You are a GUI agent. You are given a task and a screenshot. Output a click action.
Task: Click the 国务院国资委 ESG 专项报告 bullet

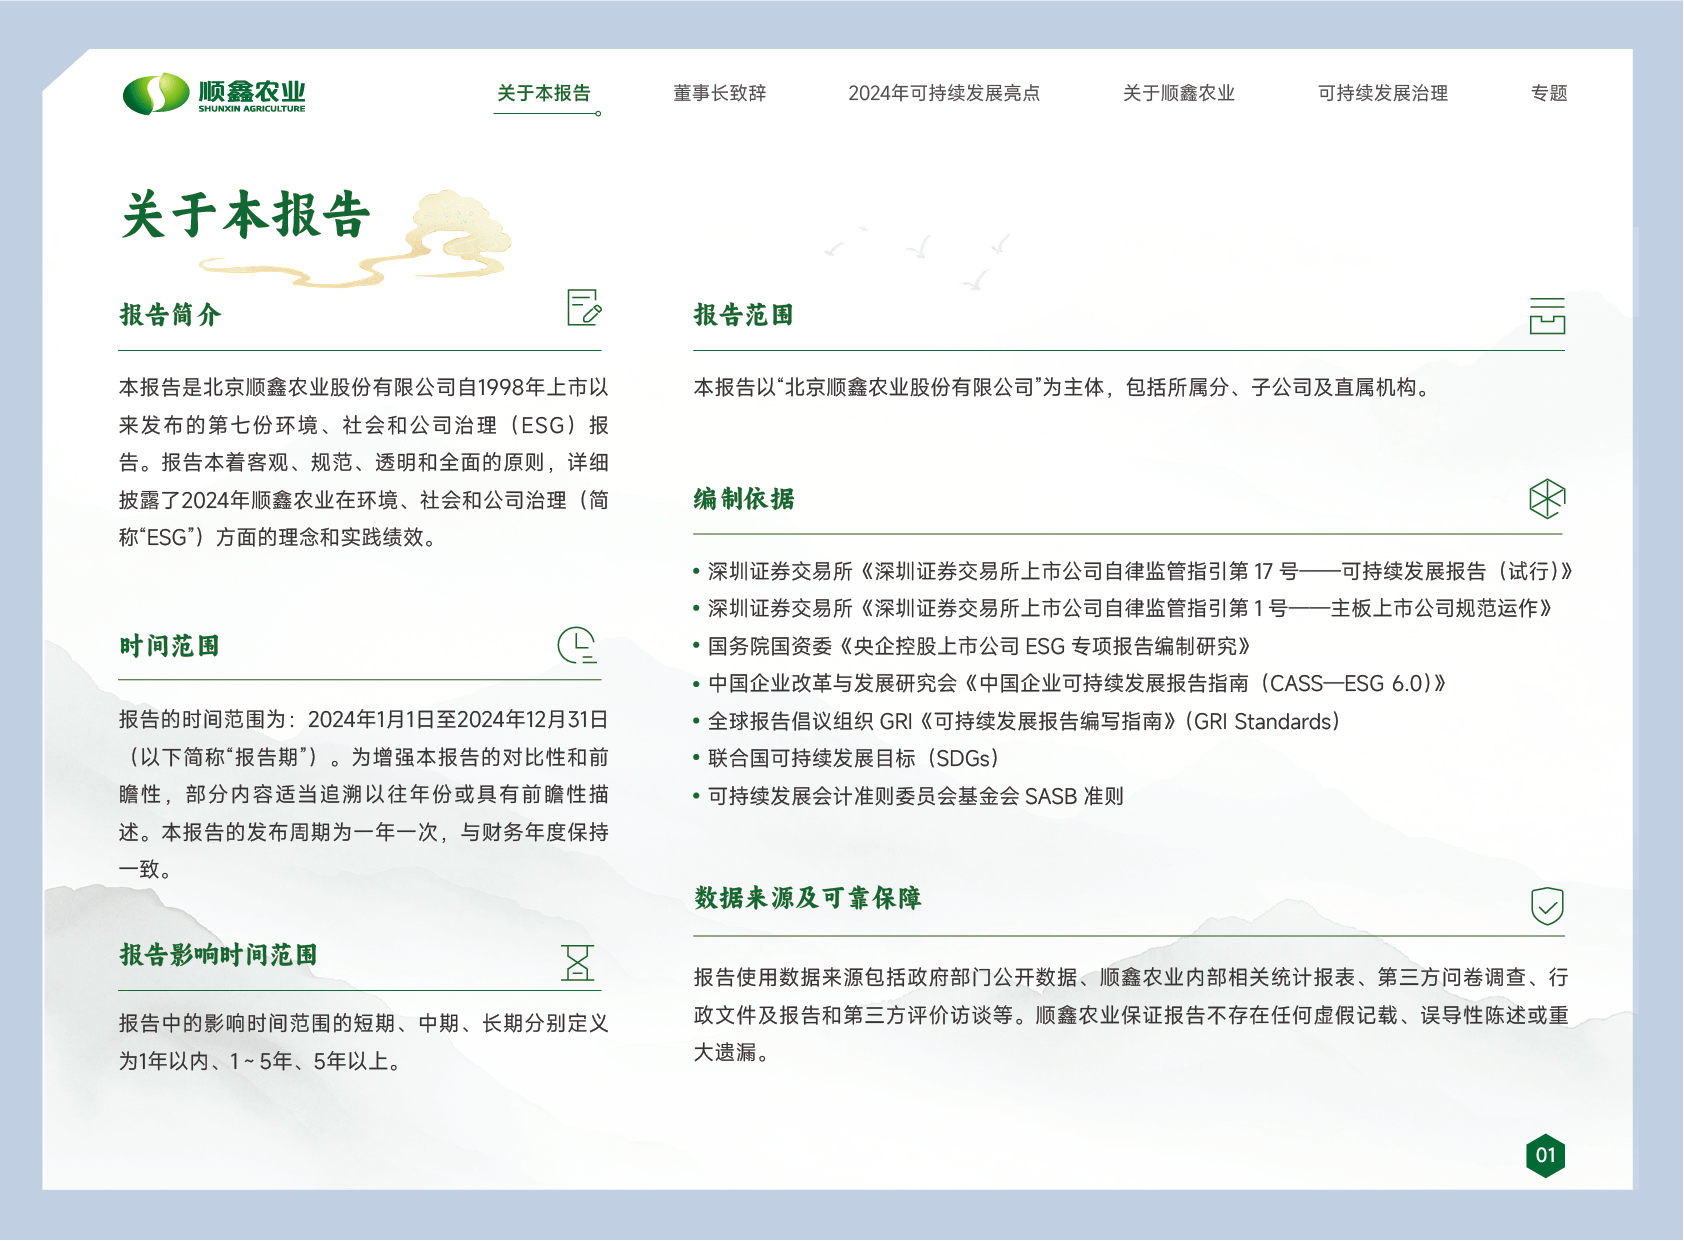[972, 646]
